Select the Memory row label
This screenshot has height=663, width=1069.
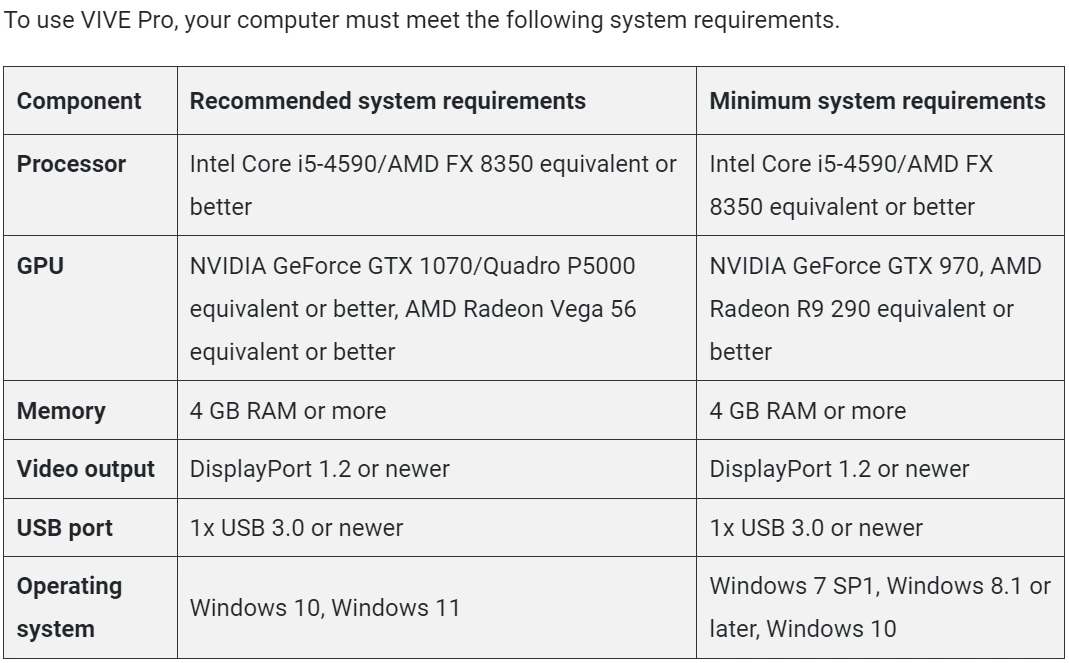(61, 411)
